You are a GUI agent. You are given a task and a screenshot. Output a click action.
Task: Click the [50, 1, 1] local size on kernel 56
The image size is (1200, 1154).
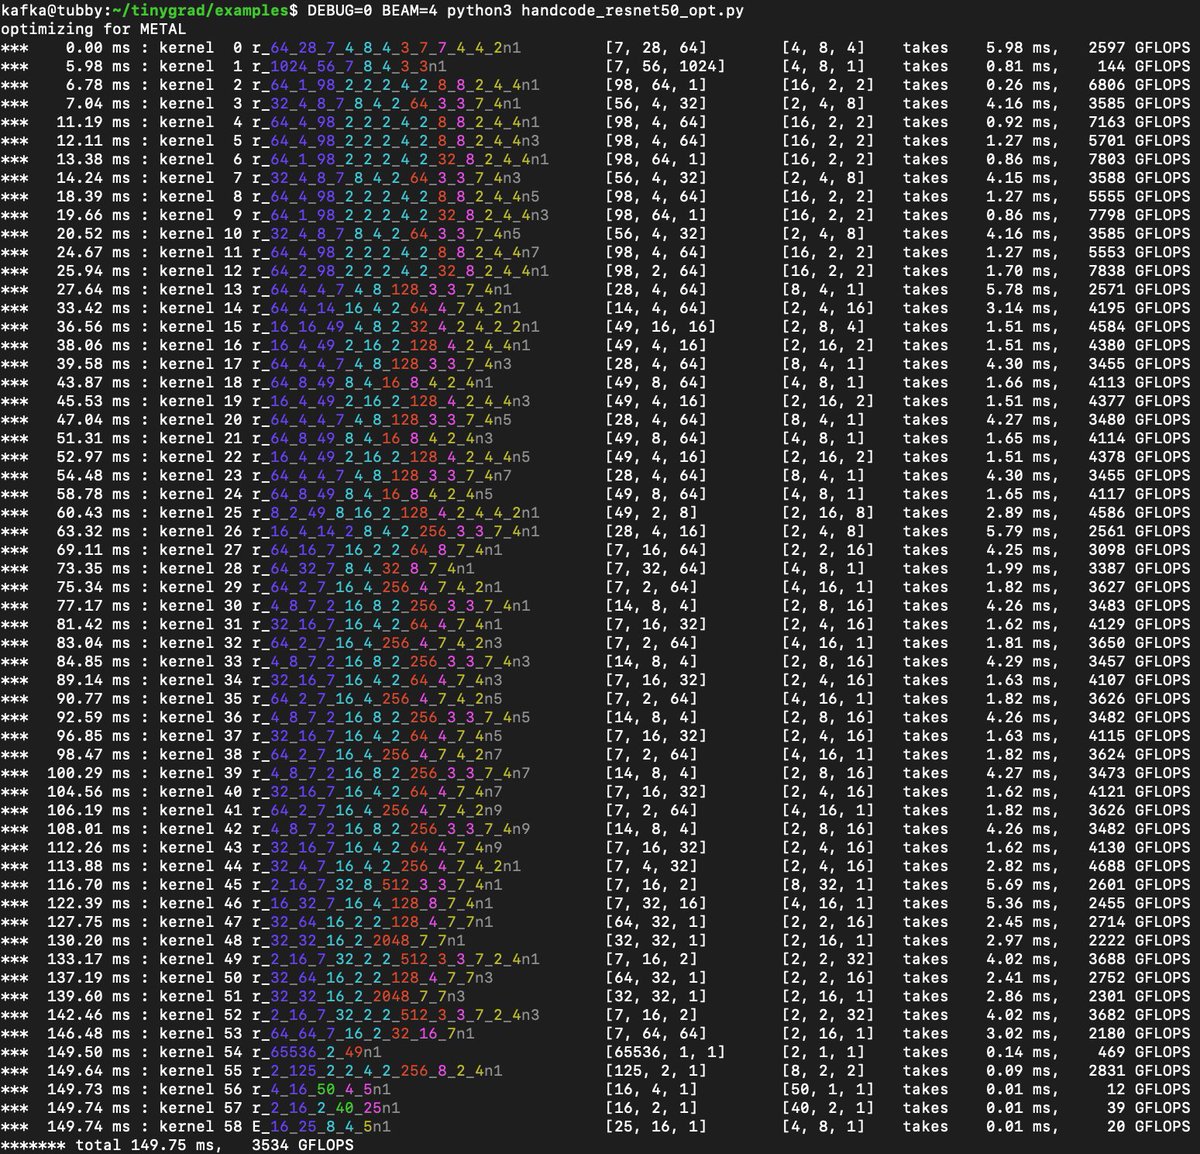(828, 1089)
